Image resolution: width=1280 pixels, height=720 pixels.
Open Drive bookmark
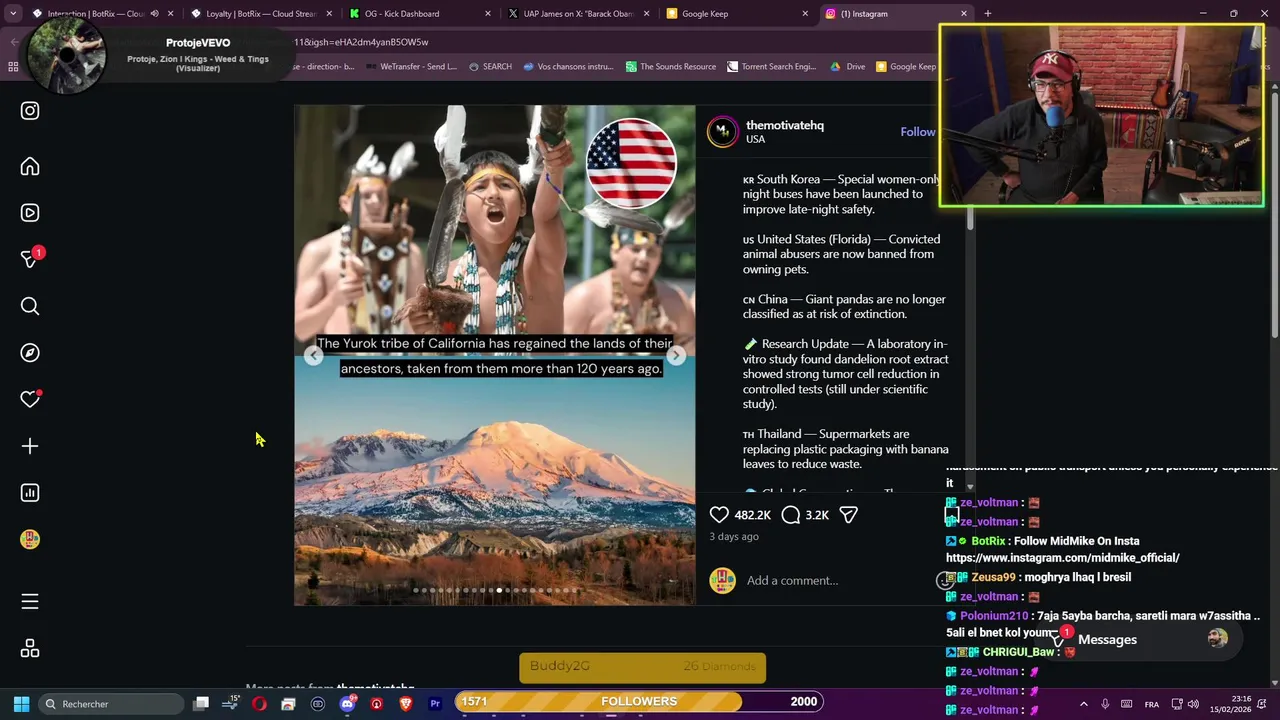click(x=848, y=67)
